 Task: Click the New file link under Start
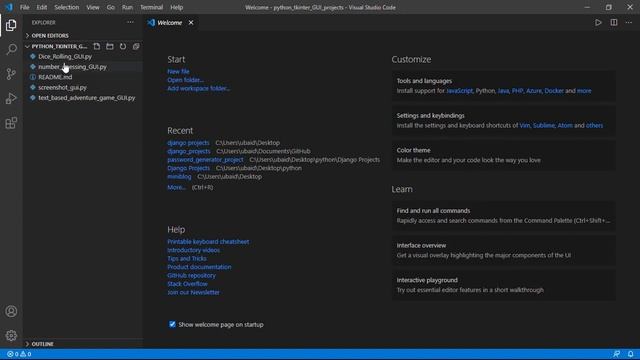(x=178, y=71)
